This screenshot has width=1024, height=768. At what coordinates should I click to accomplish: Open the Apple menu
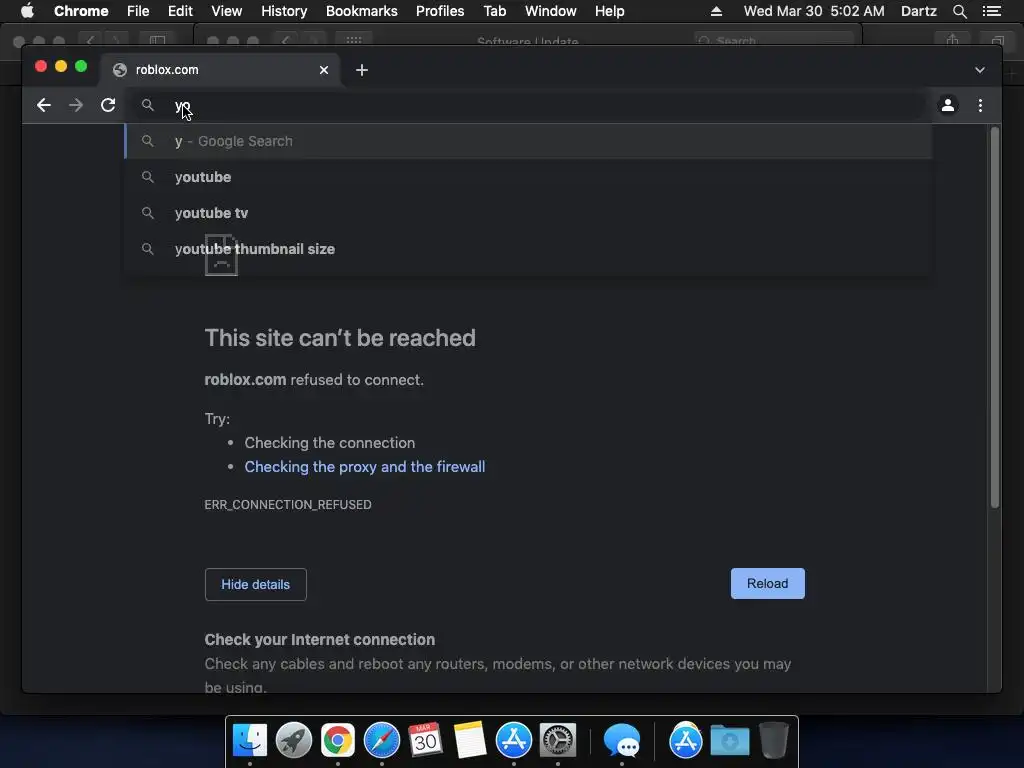[27, 11]
